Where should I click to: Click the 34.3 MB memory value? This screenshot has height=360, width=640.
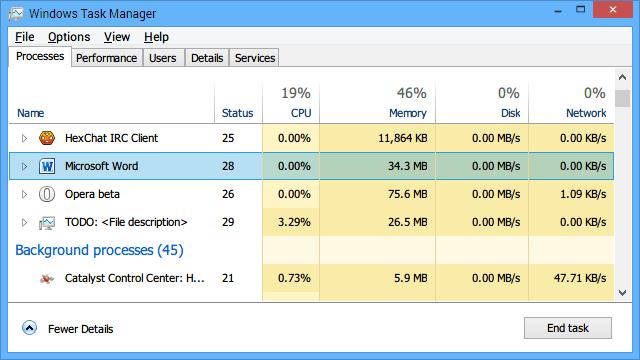pos(408,166)
